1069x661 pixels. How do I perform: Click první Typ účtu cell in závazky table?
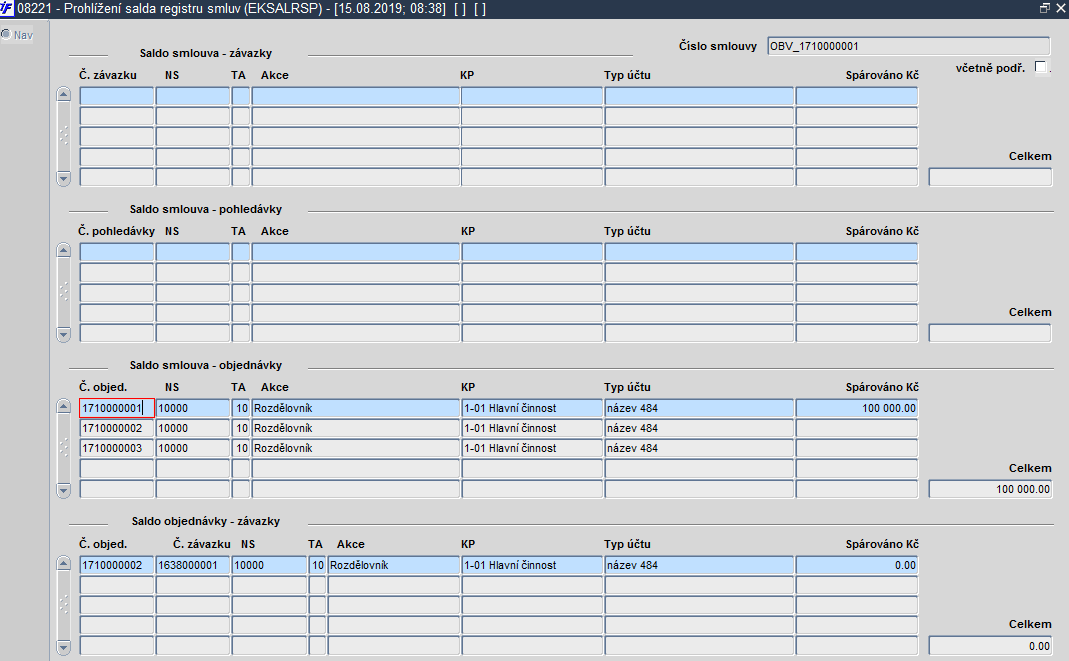tap(699, 96)
